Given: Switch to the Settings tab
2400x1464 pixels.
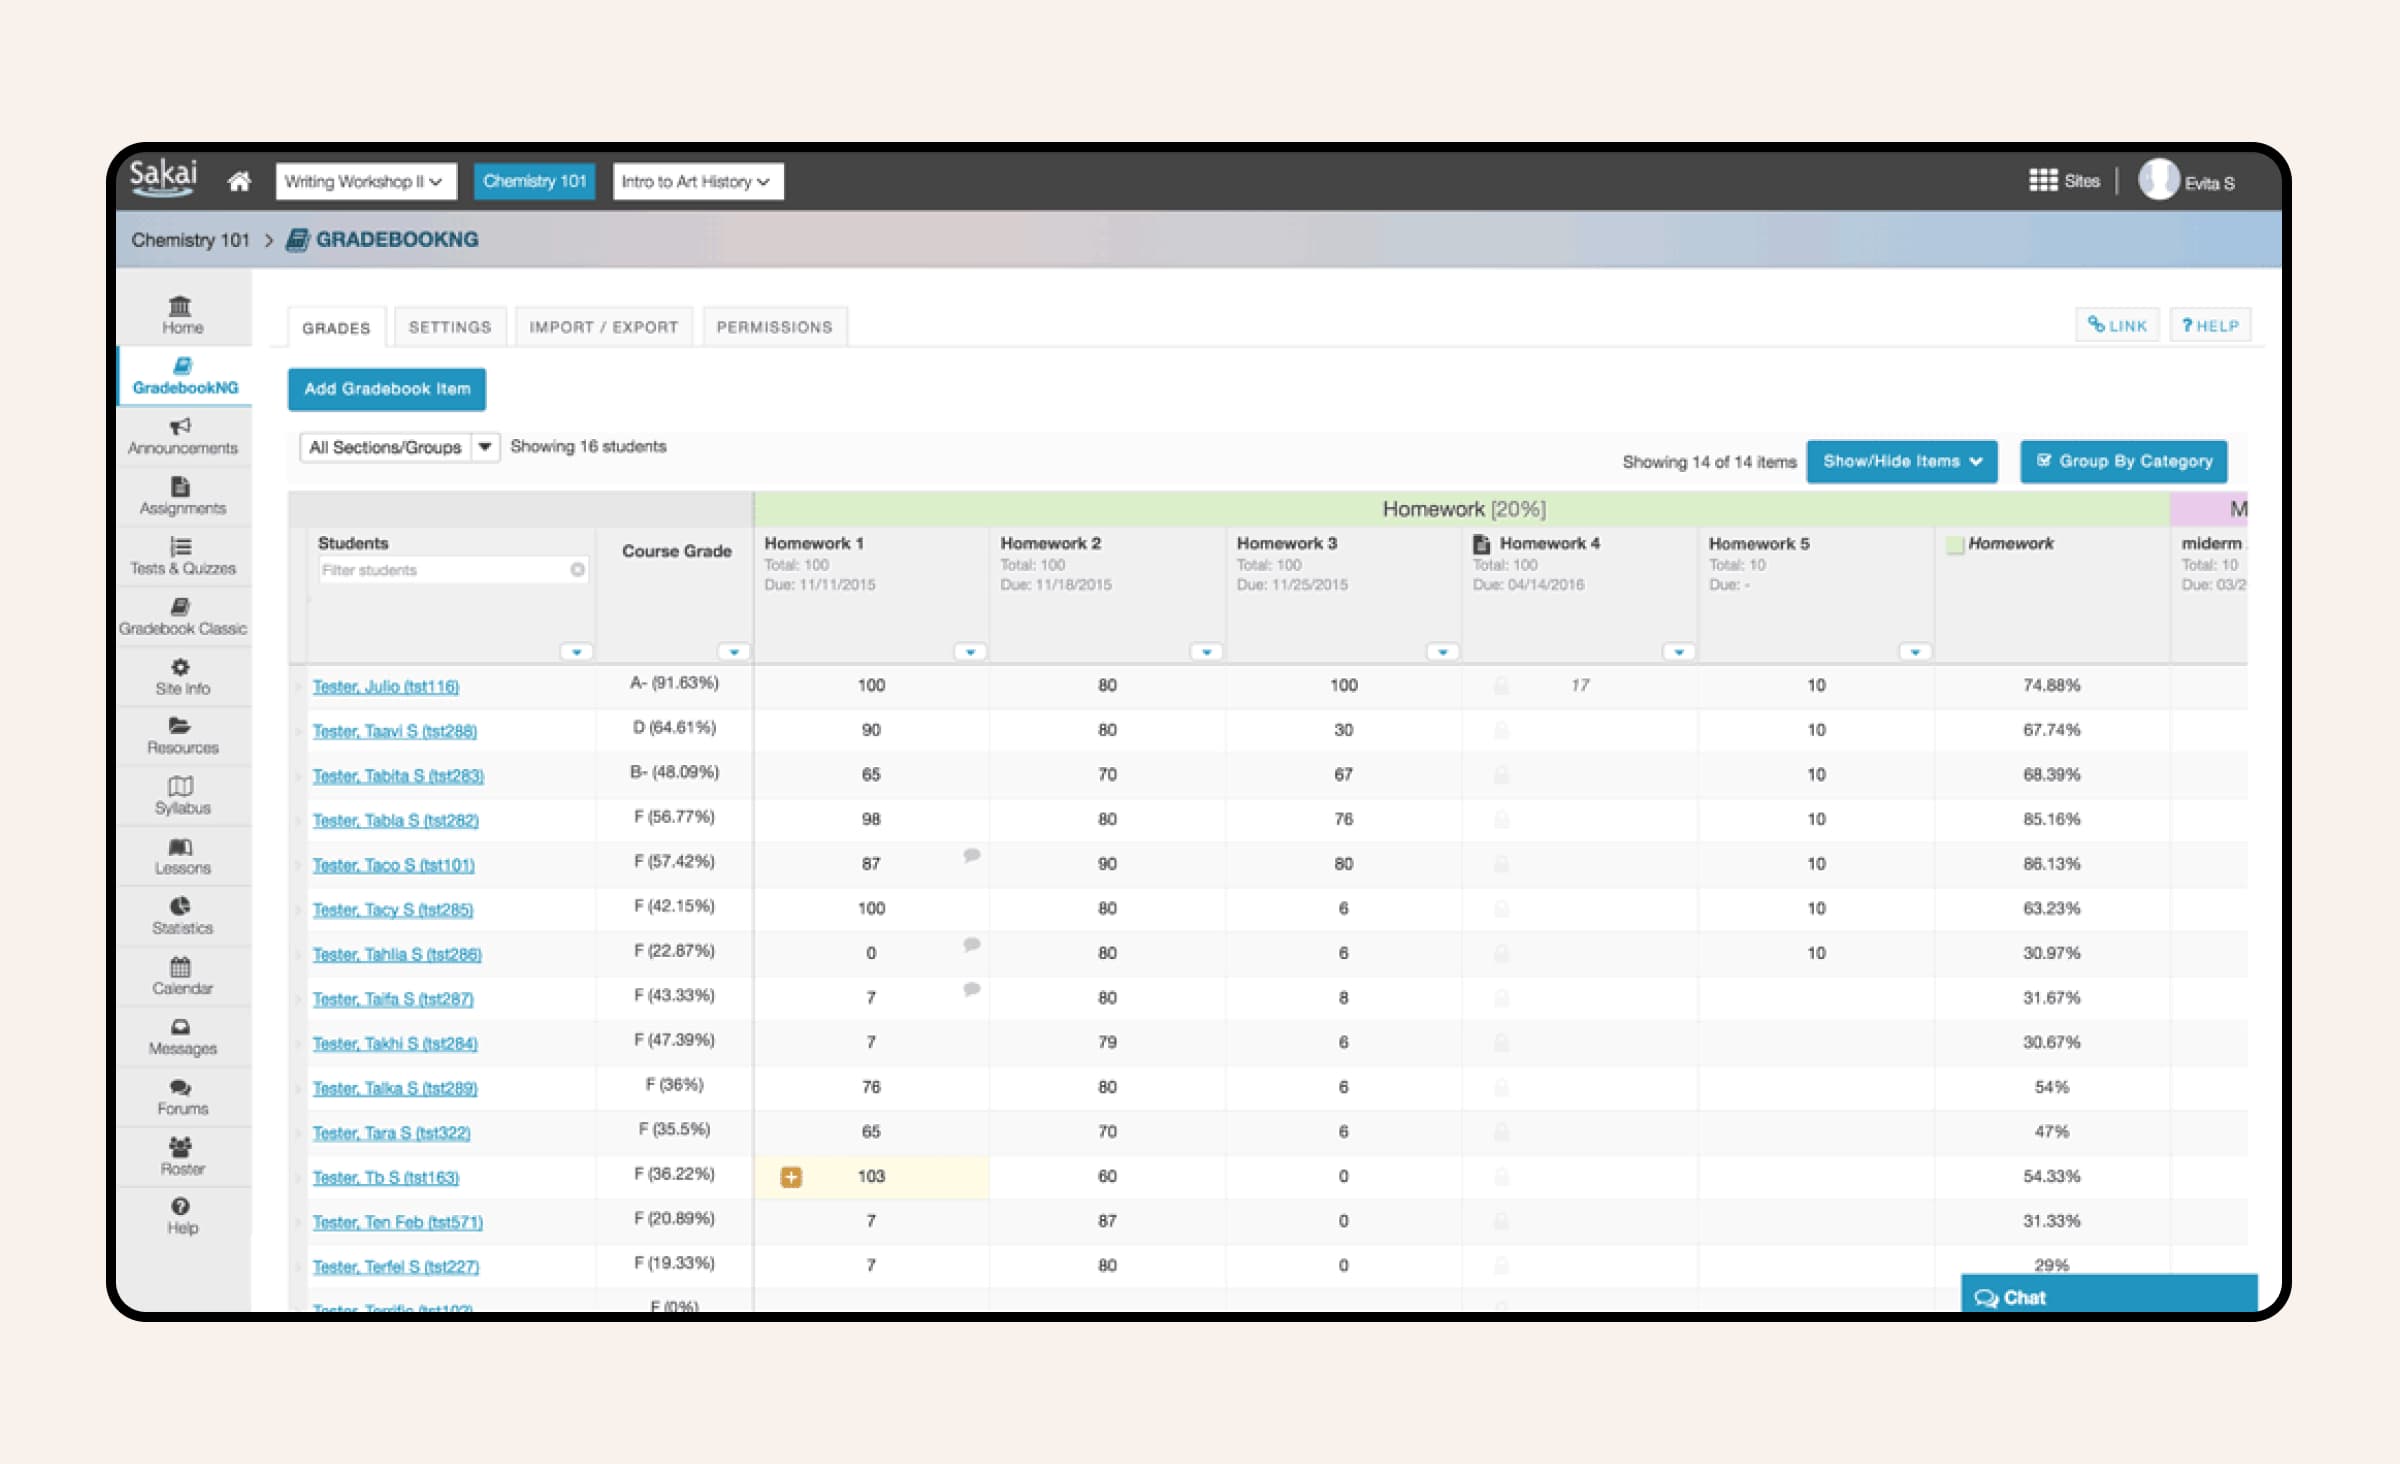Looking at the screenshot, I should [x=450, y=327].
